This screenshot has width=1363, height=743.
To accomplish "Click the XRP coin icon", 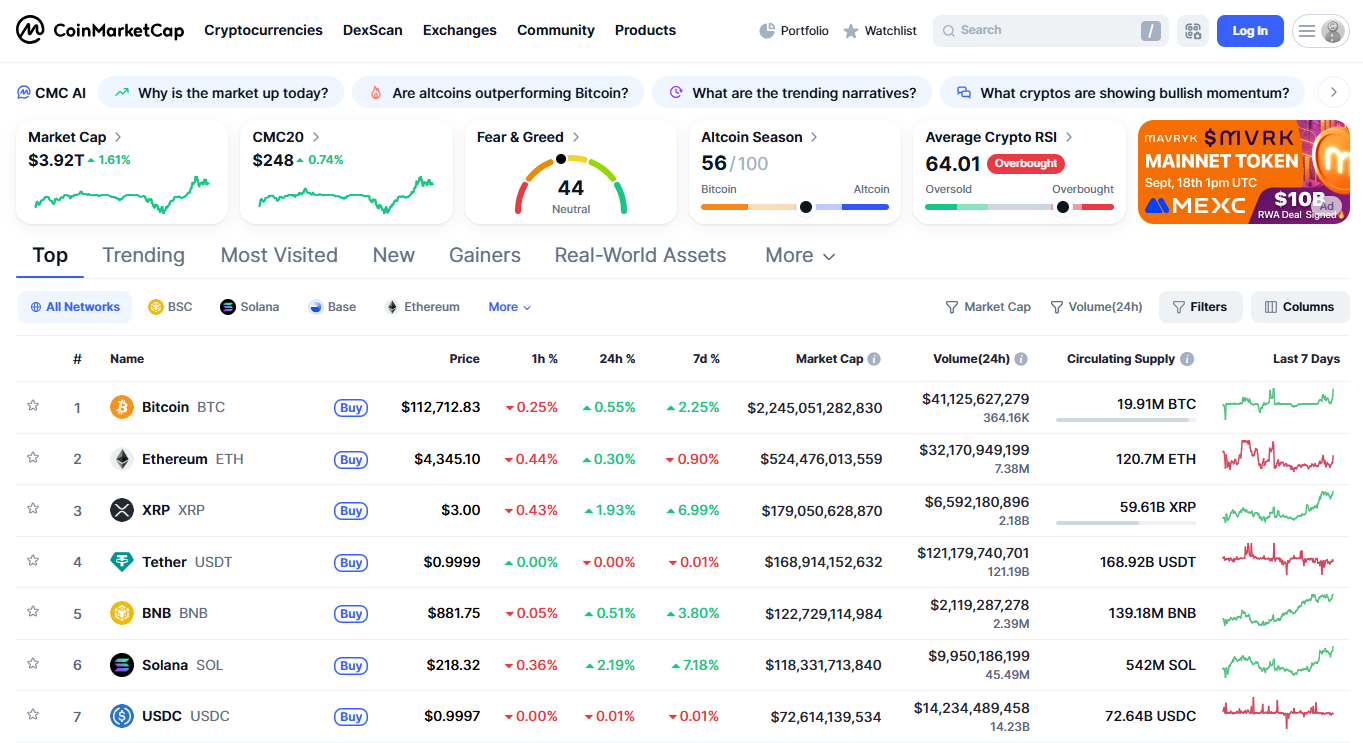I will (122, 510).
